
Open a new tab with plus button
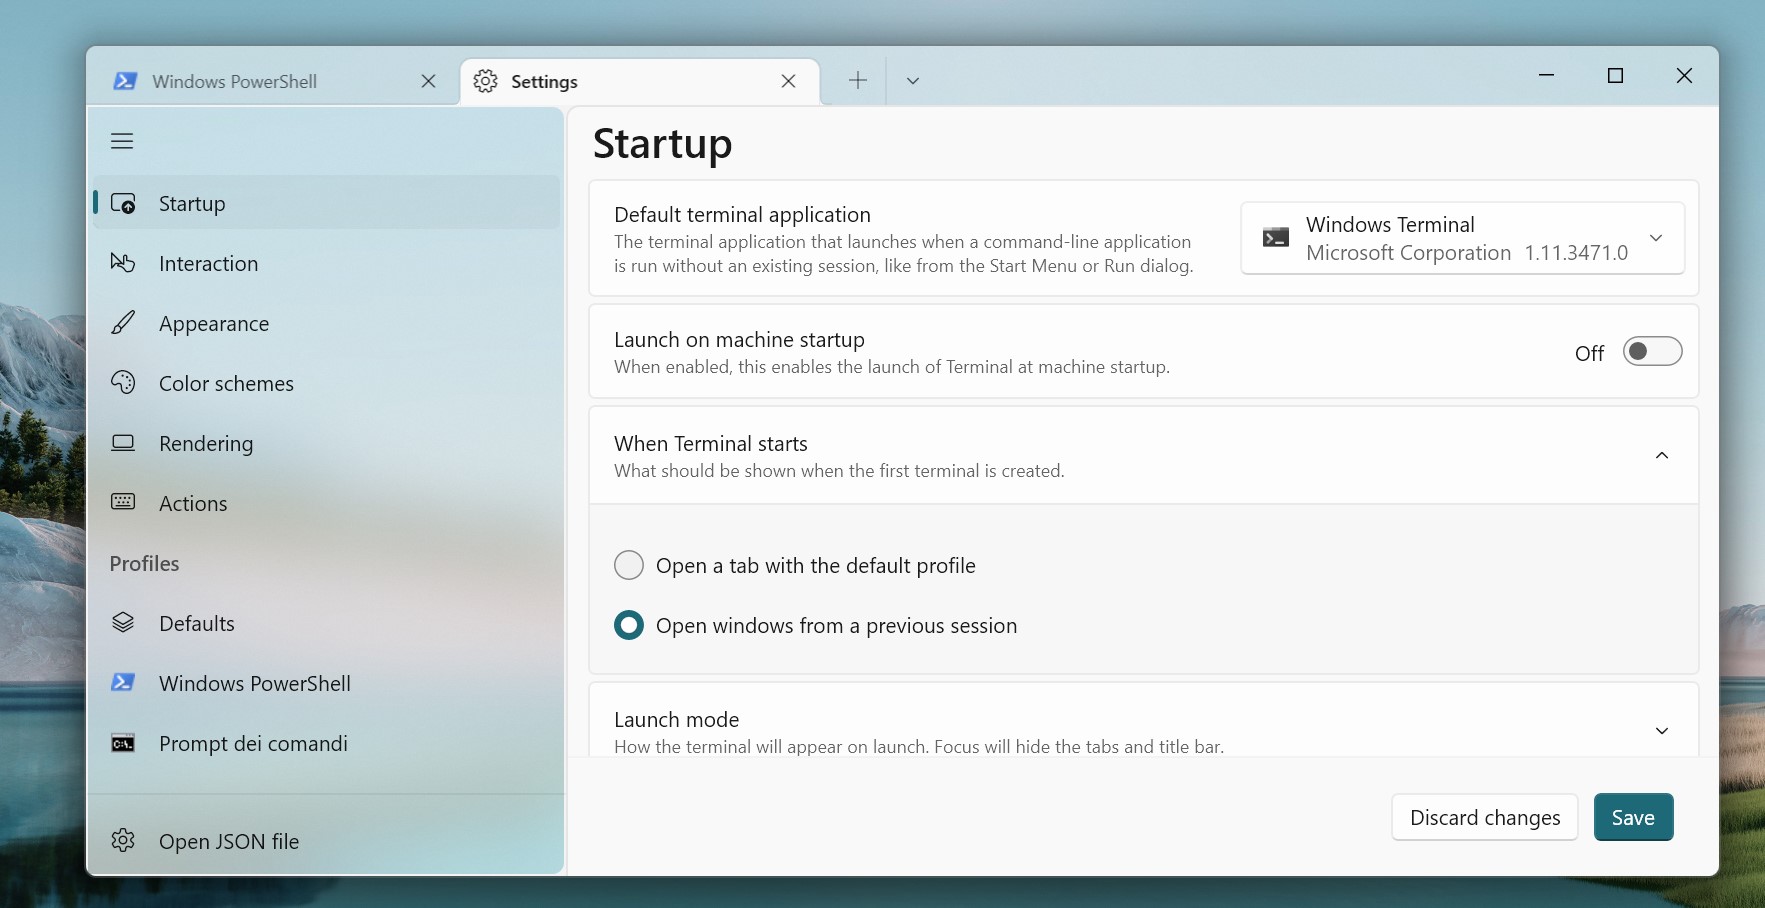click(858, 81)
